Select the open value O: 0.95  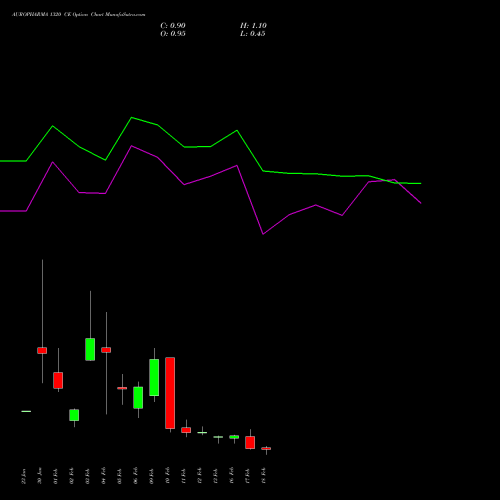click(x=173, y=34)
